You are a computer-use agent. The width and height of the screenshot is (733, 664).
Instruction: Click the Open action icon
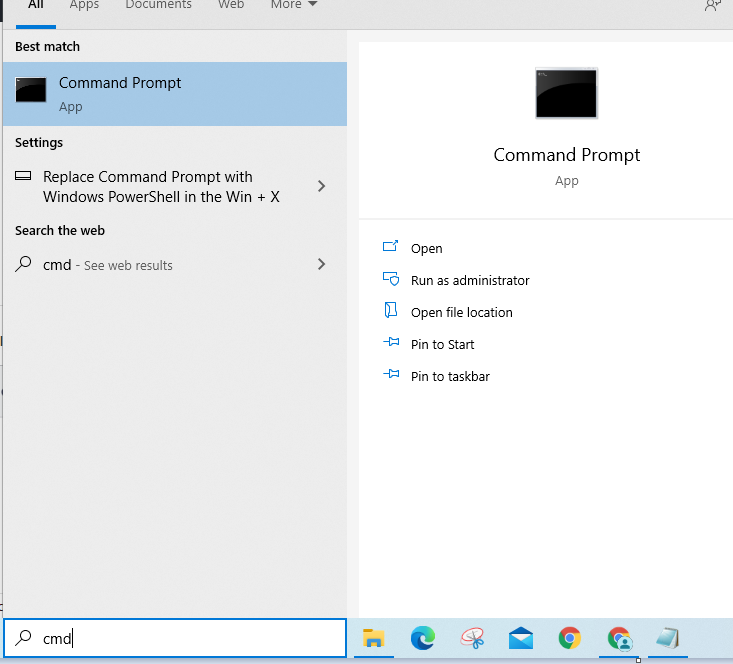pyautogui.click(x=390, y=246)
